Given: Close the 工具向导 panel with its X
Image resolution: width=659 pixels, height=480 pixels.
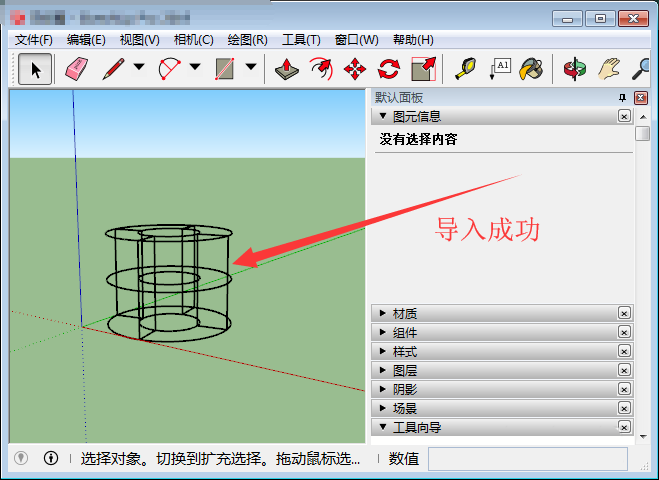Looking at the screenshot, I should pyautogui.click(x=624, y=427).
